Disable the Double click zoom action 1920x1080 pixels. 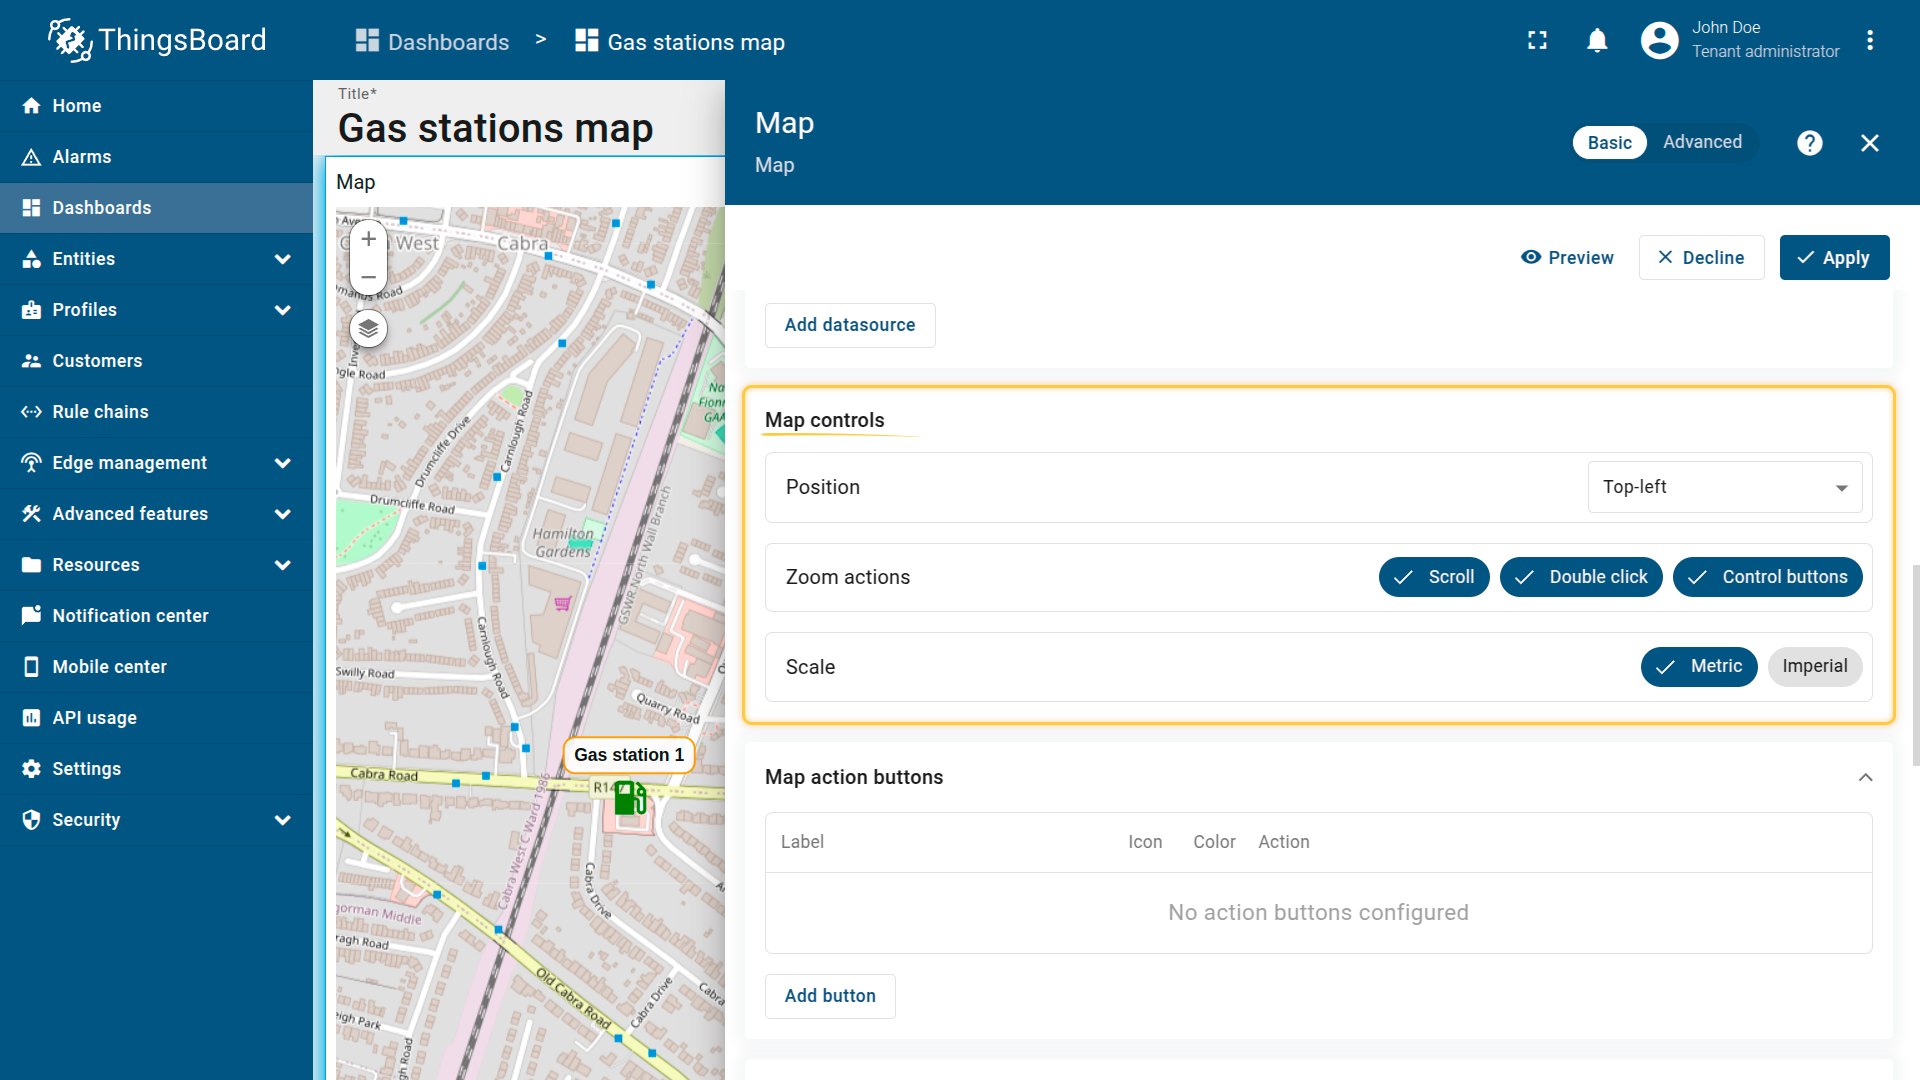tap(1581, 577)
